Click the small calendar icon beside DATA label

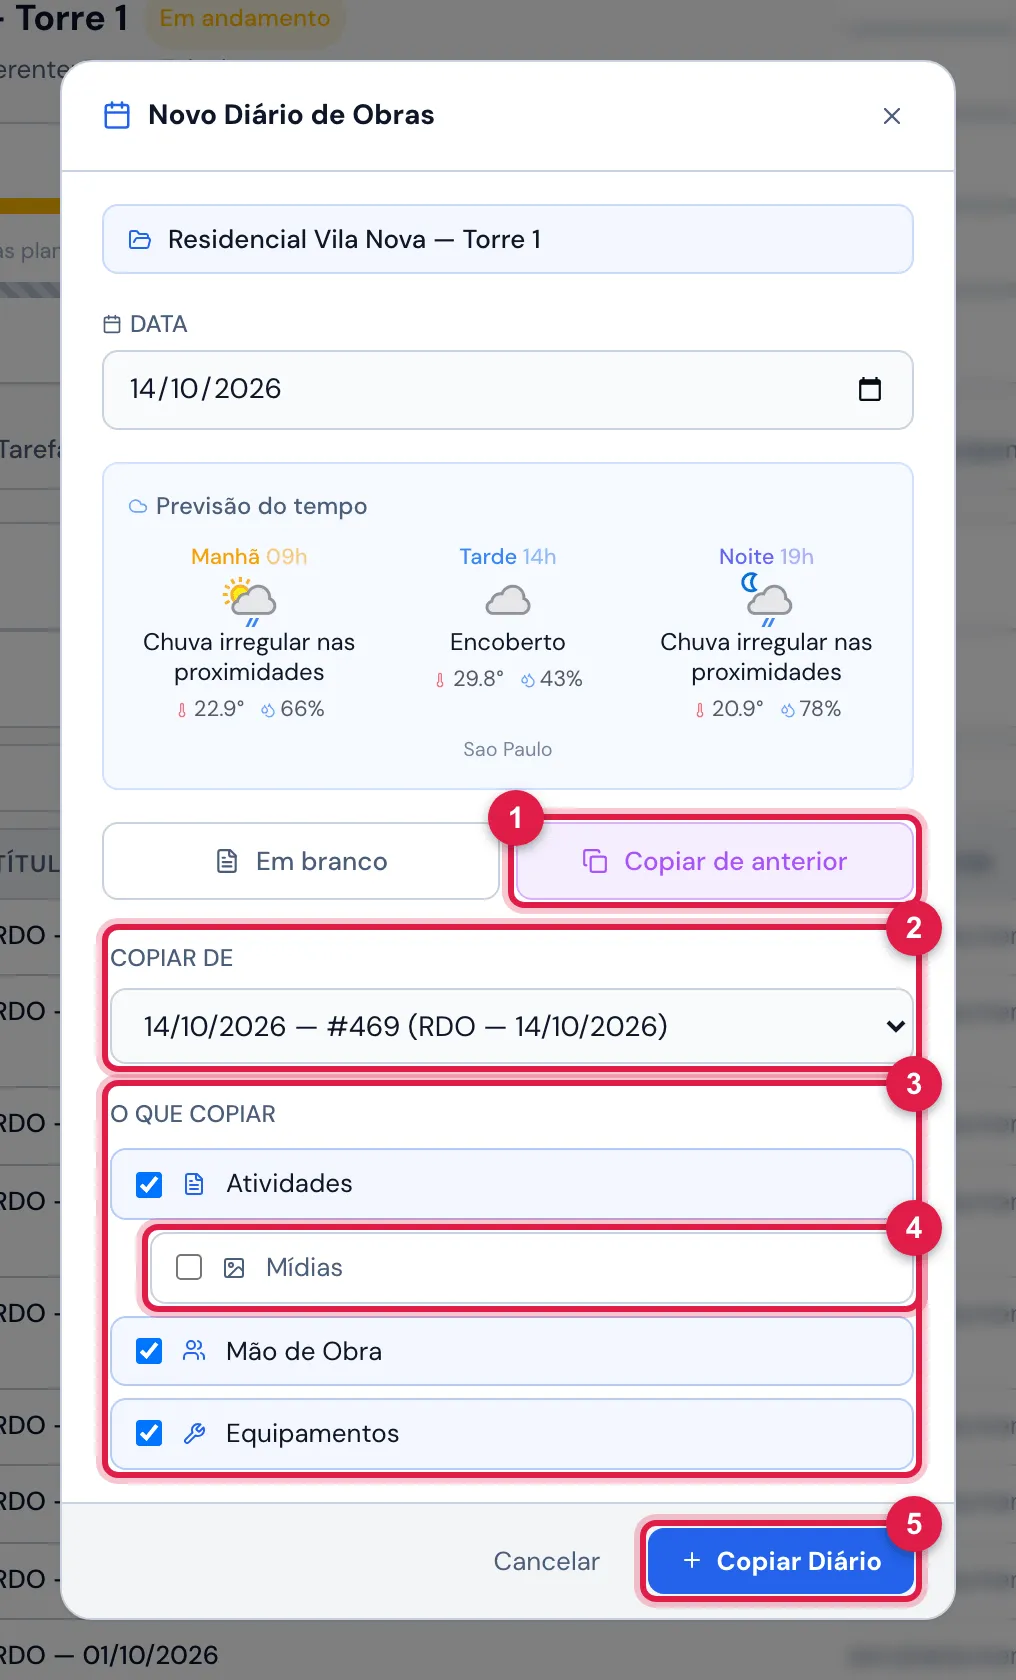pyautogui.click(x=112, y=325)
